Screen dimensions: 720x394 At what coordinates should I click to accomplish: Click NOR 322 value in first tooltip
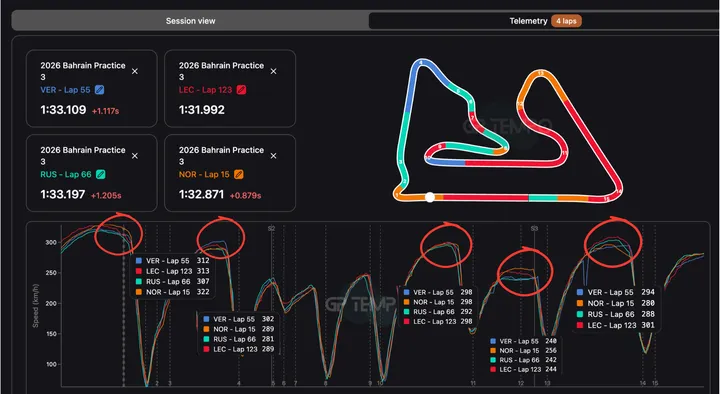pyautogui.click(x=203, y=292)
